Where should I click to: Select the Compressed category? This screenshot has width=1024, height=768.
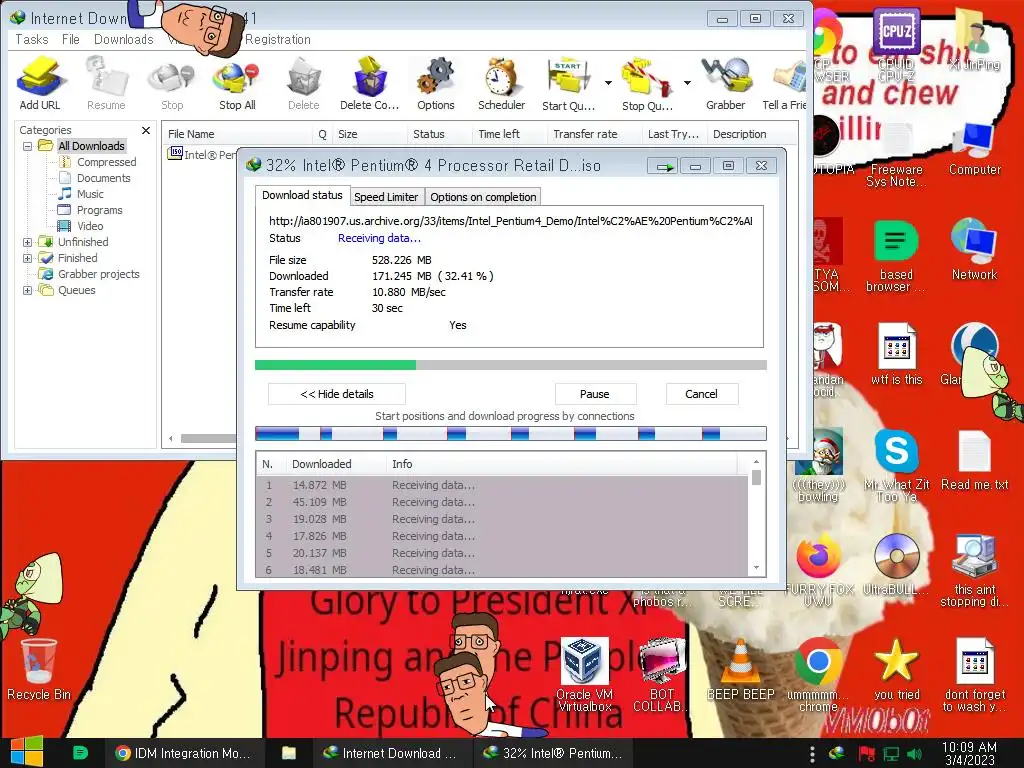(x=106, y=162)
